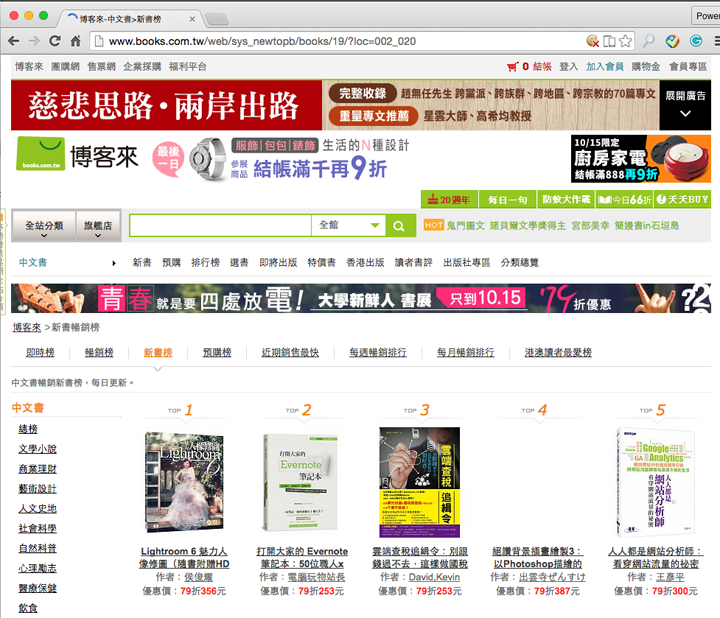Open the 全站分類 dropdown
This screenshot has height=618, width=720.
(x=44, y=225)
